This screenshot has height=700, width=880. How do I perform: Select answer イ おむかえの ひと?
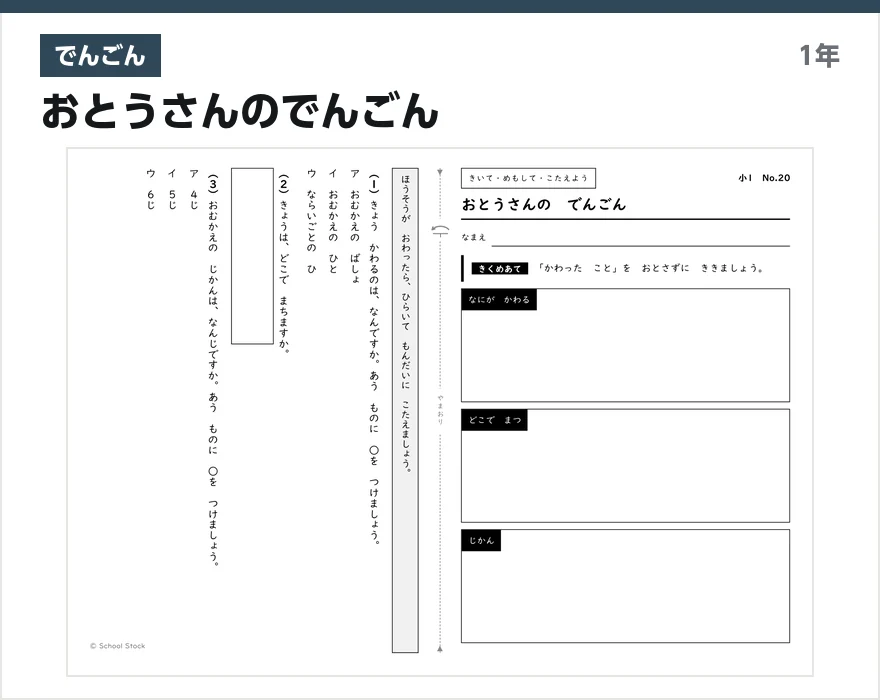click(x=333, y=221)
